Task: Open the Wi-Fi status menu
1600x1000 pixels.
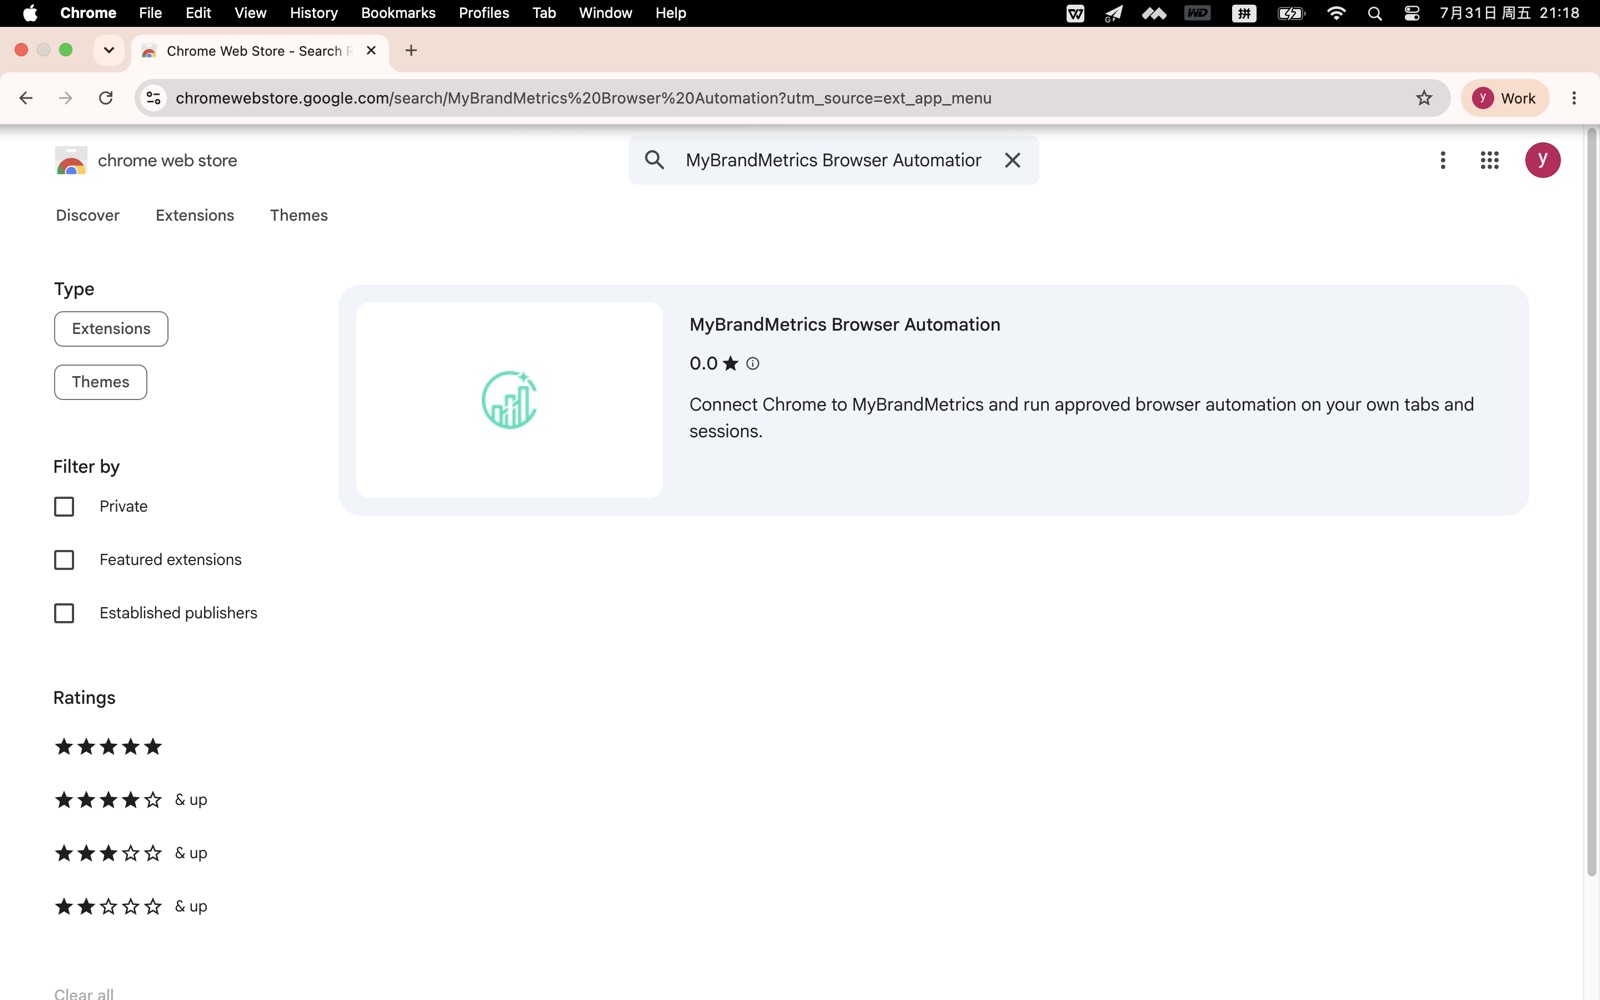Action: [x=1336, y=13]
